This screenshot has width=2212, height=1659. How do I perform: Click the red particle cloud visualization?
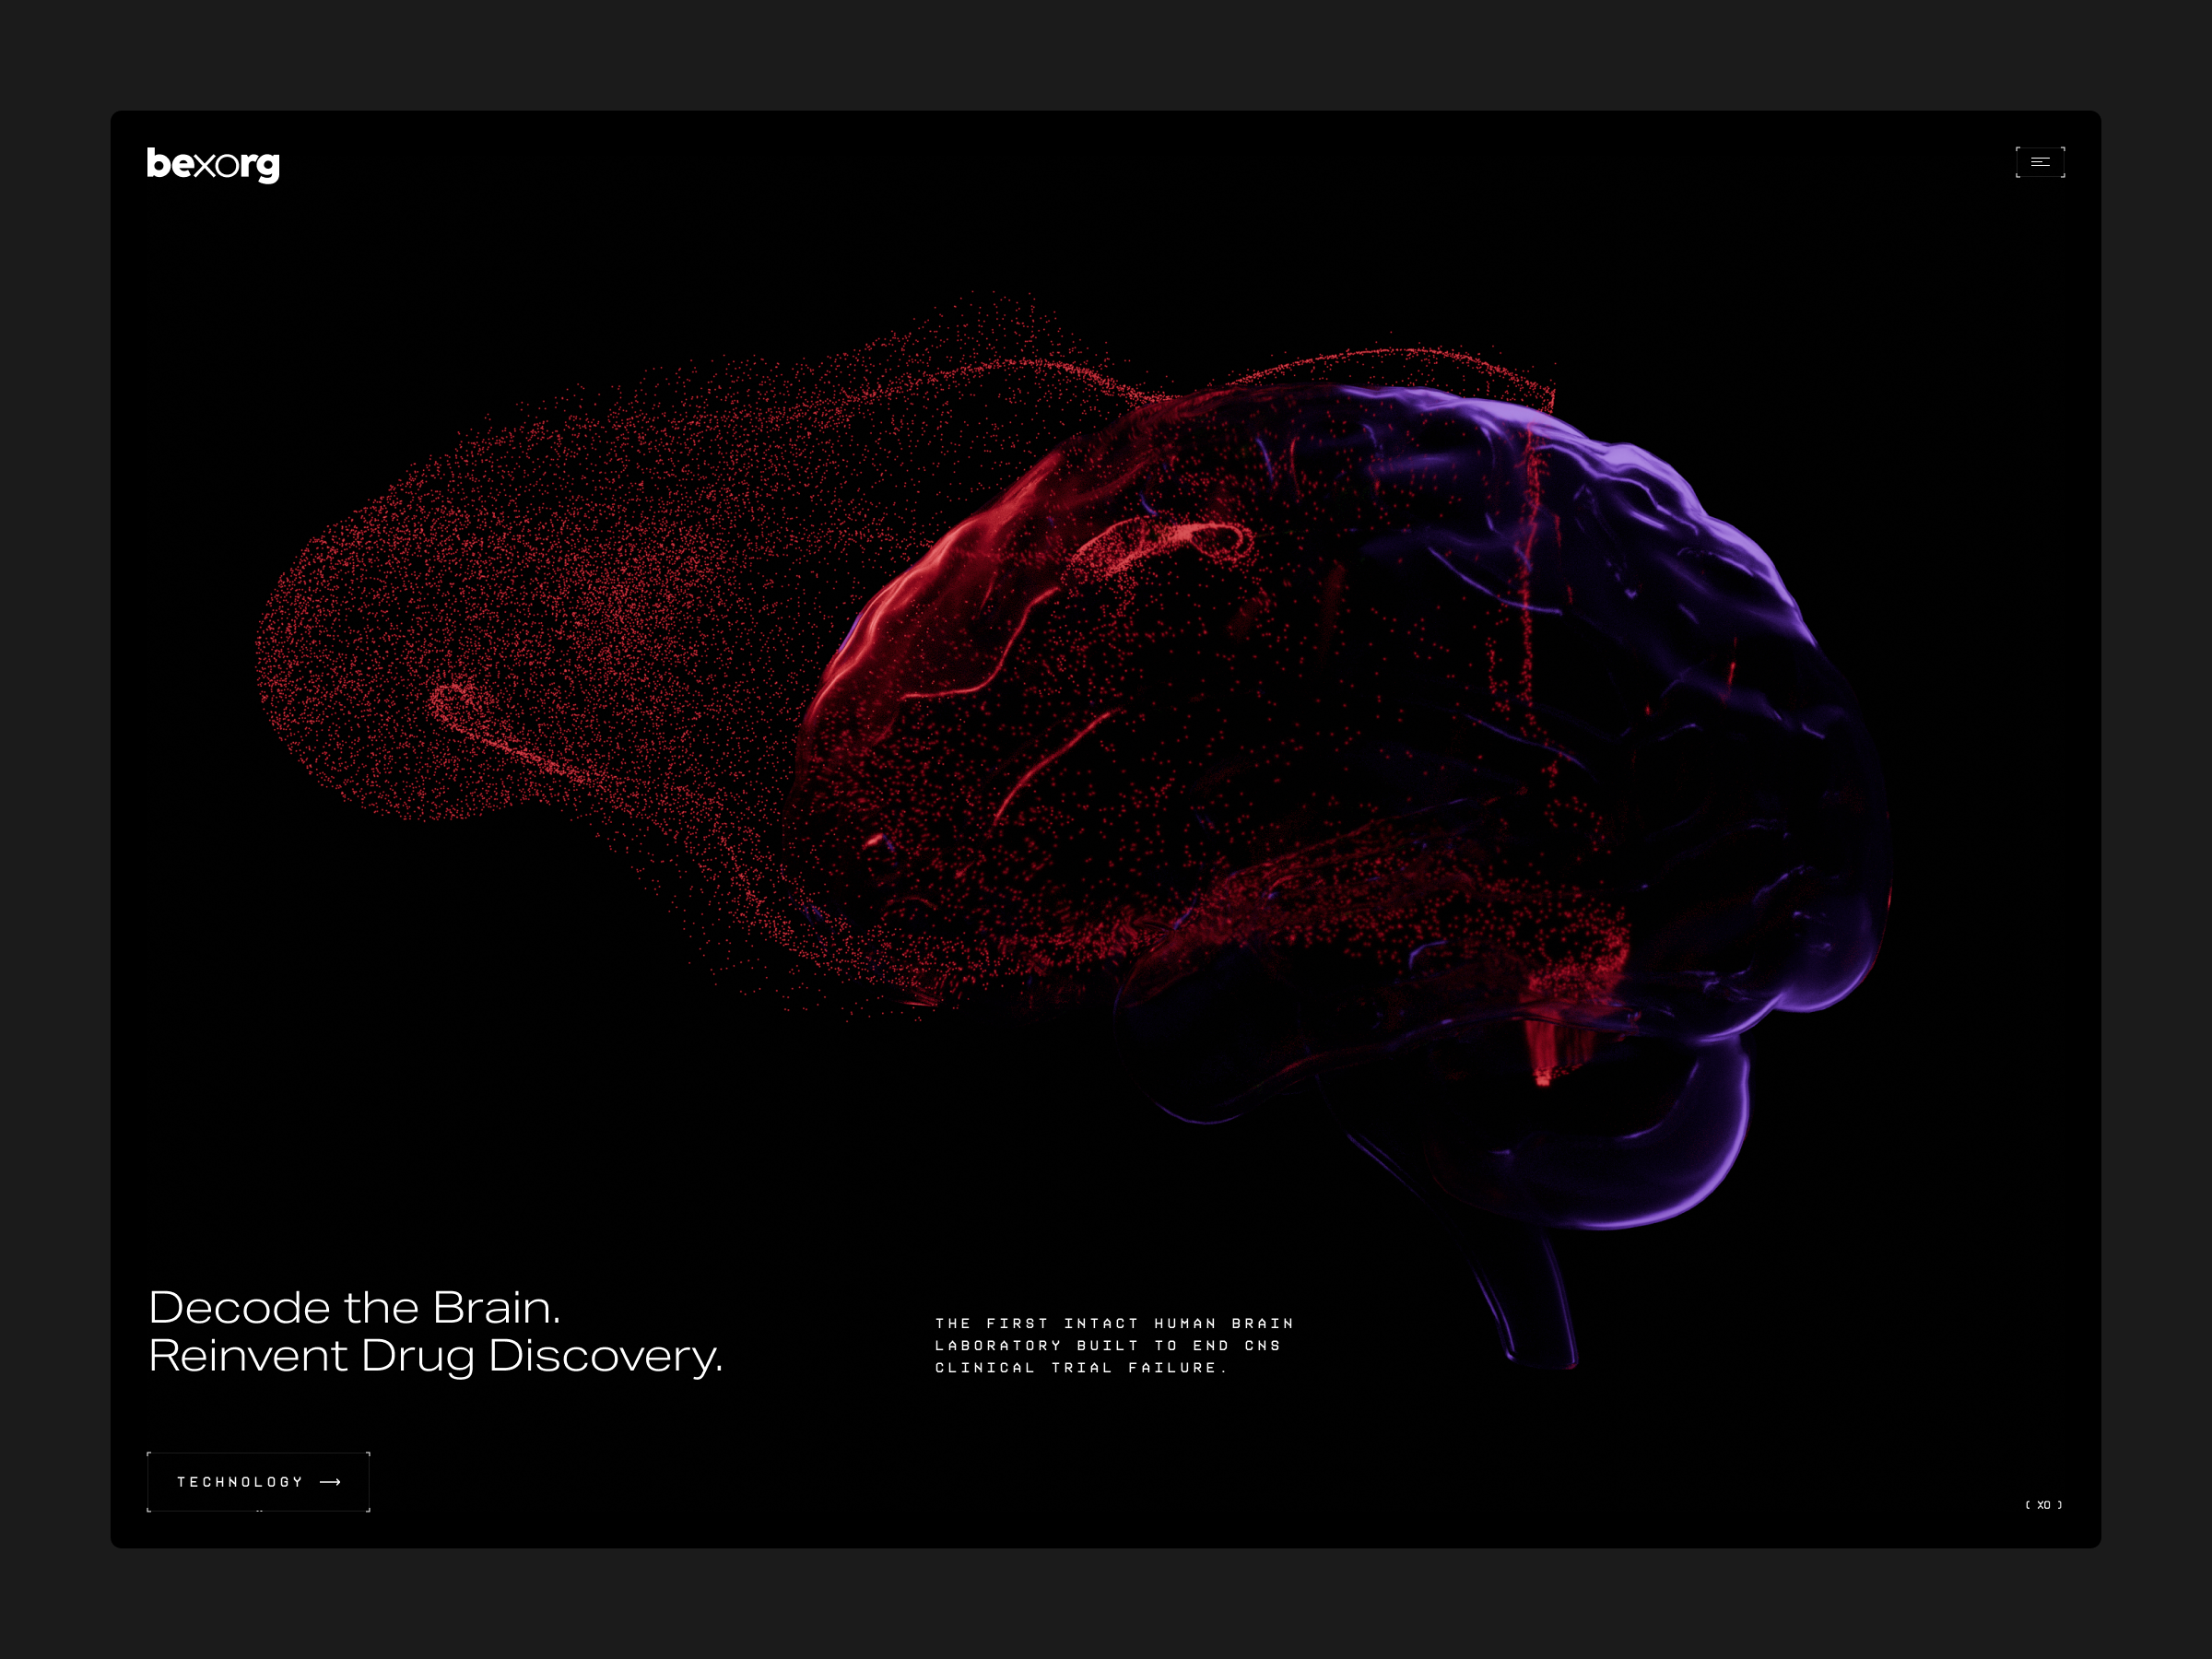coord(600,650)
